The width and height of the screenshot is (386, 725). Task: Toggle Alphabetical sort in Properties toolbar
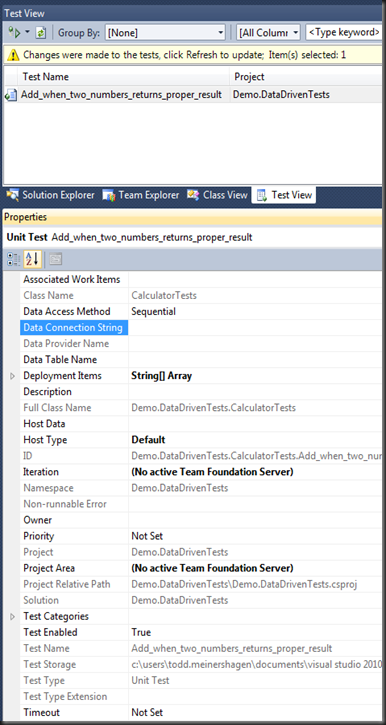(32, 259)
